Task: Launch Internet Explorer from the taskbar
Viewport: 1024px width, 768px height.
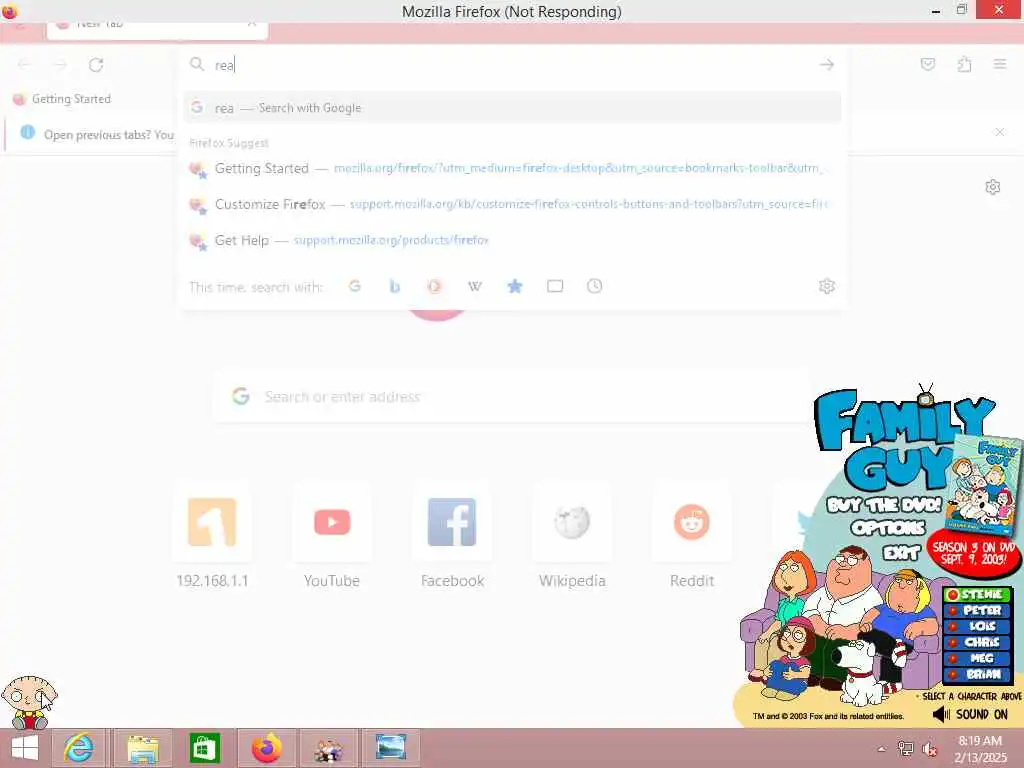Action: click(78, 748)
